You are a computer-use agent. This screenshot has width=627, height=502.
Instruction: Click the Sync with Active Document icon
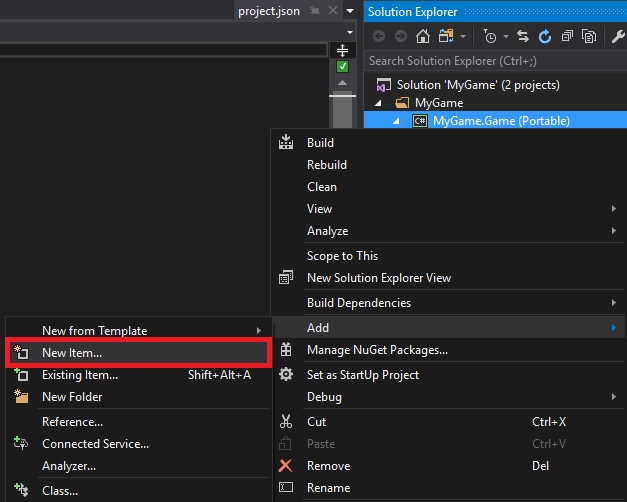[x=523, y=37]
